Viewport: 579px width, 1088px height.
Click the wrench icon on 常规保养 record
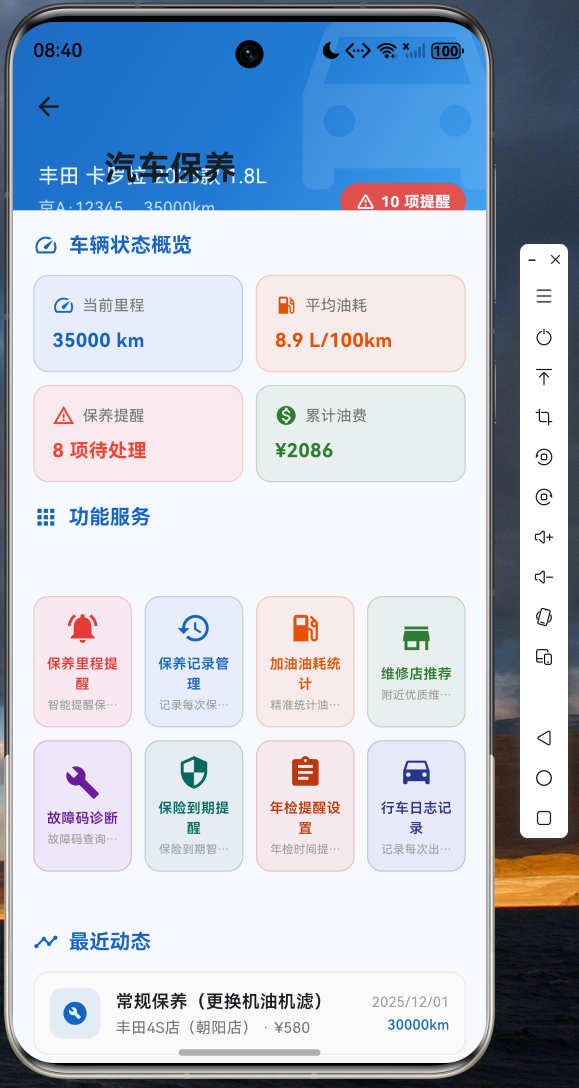[75, 1013]
